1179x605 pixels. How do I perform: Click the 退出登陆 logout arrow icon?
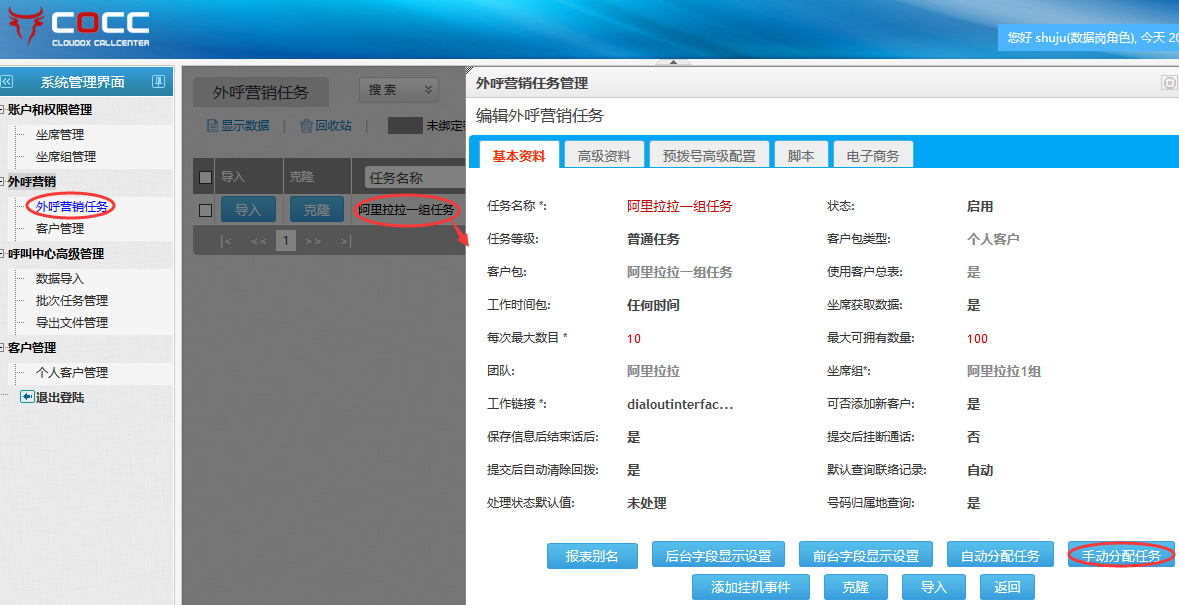click(x=27, y=397)
